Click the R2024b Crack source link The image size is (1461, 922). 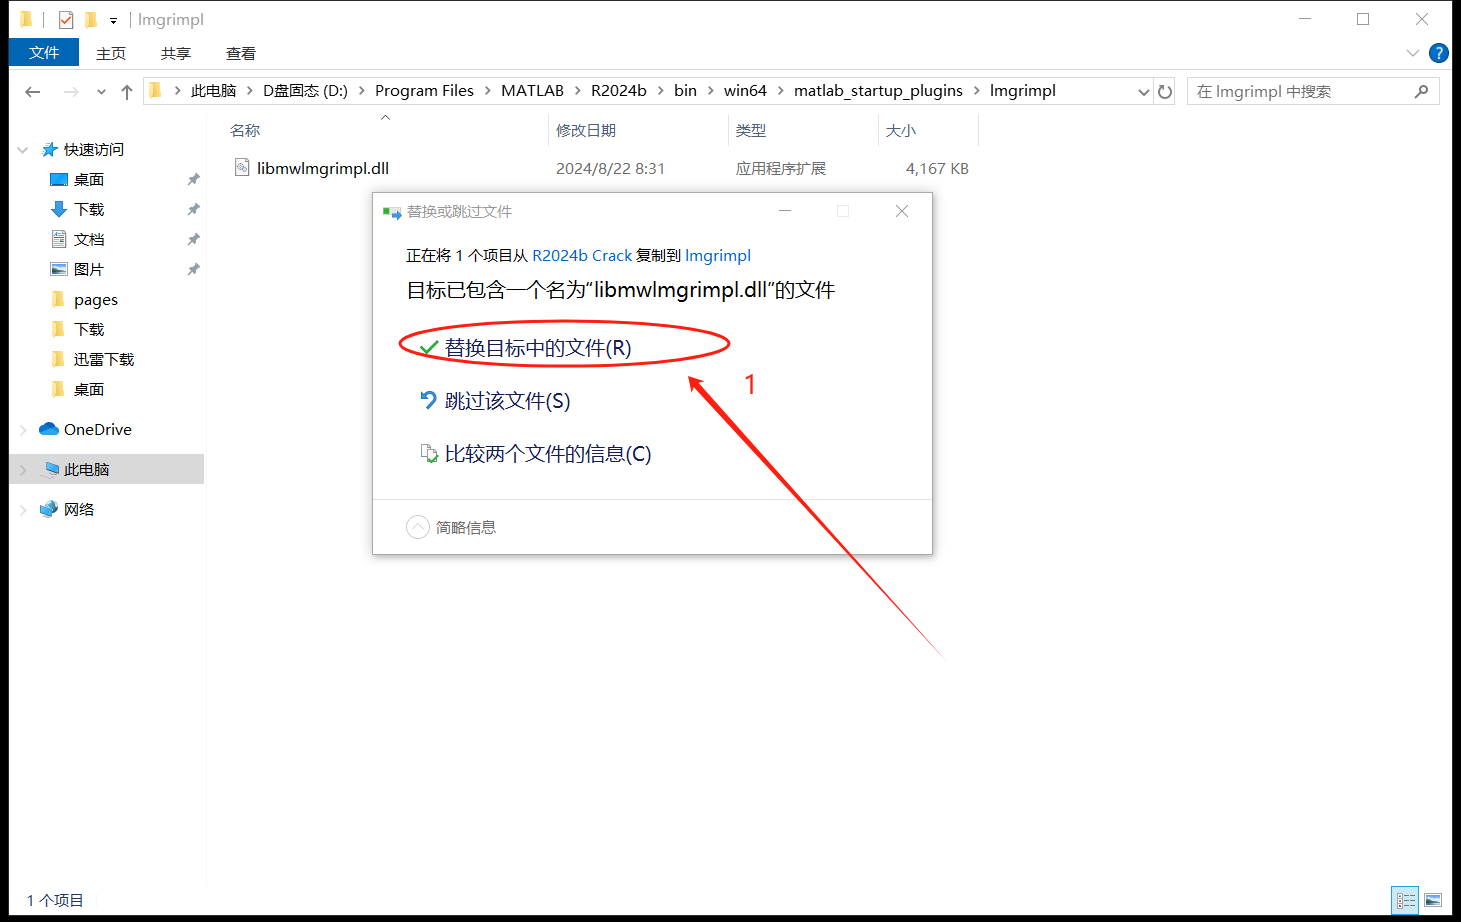[x=582, y=256]
